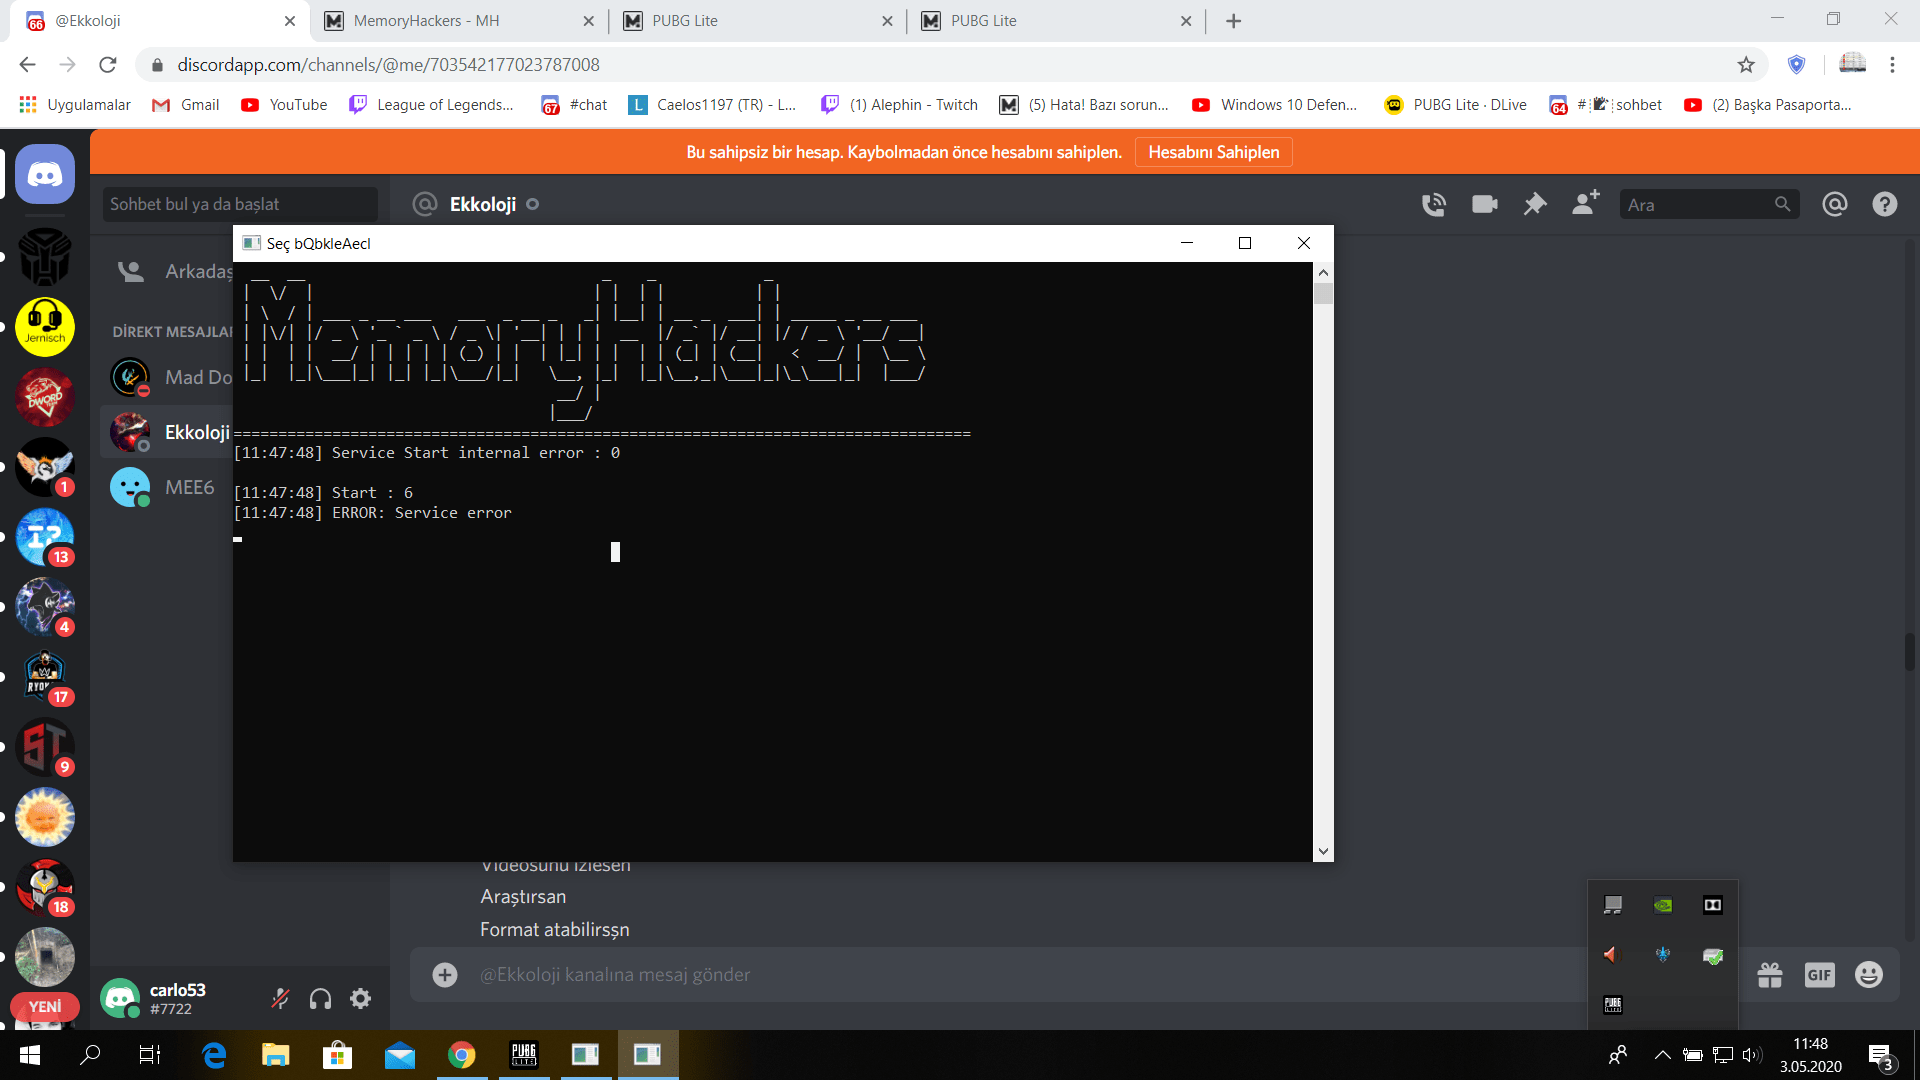The width and height of the screenshot is (1920, 1080).
Task: Open Windows notification center
Action: coord(1881,1057)
